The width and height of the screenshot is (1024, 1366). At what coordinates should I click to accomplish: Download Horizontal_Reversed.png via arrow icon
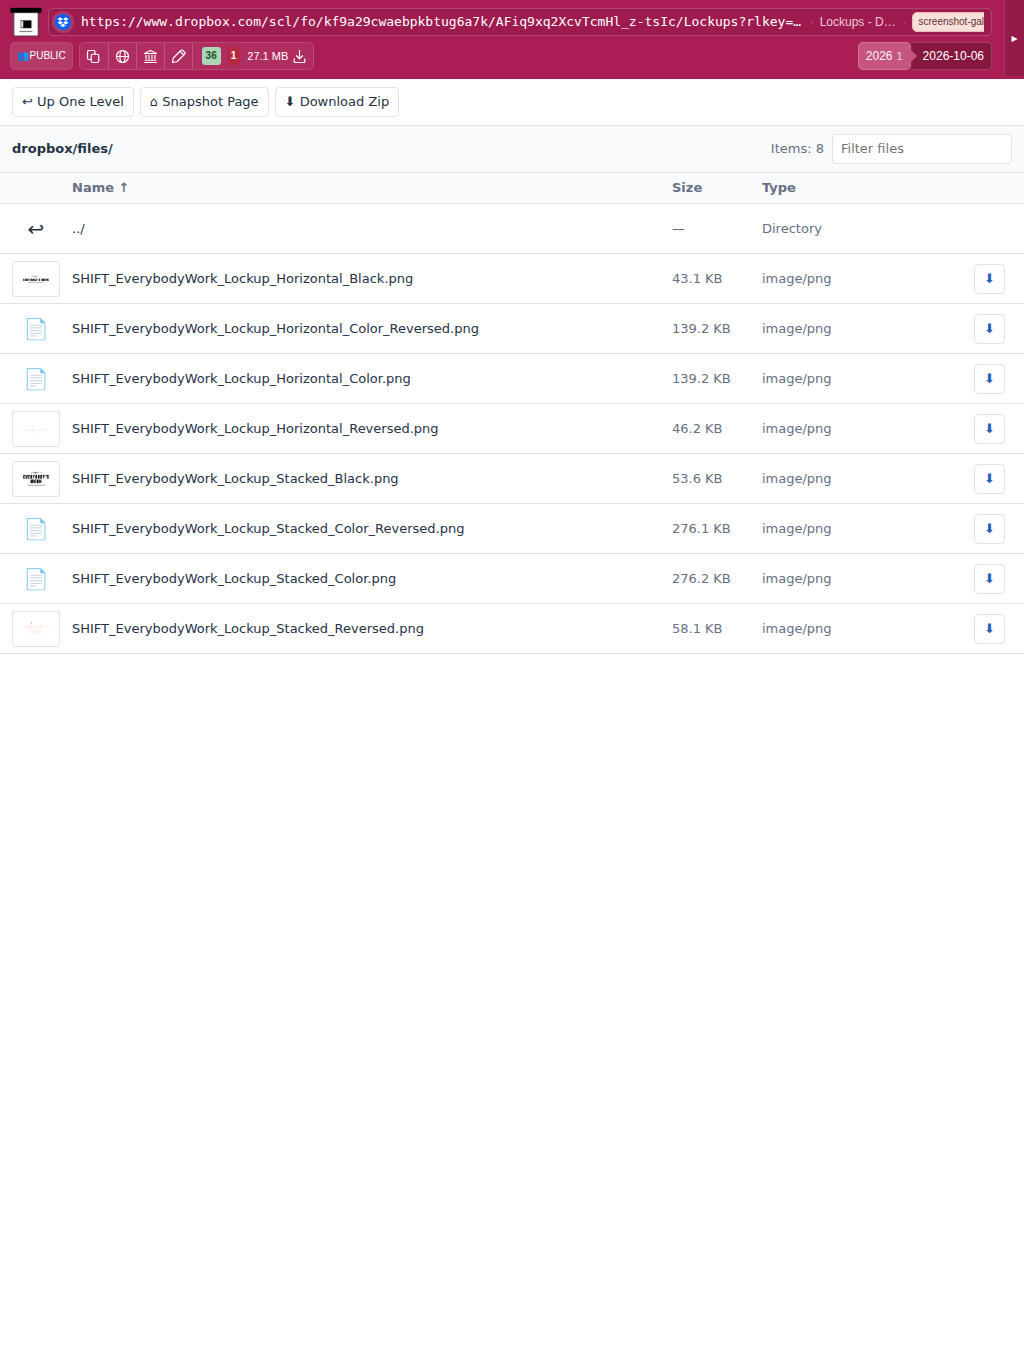[x=989, y=429]
